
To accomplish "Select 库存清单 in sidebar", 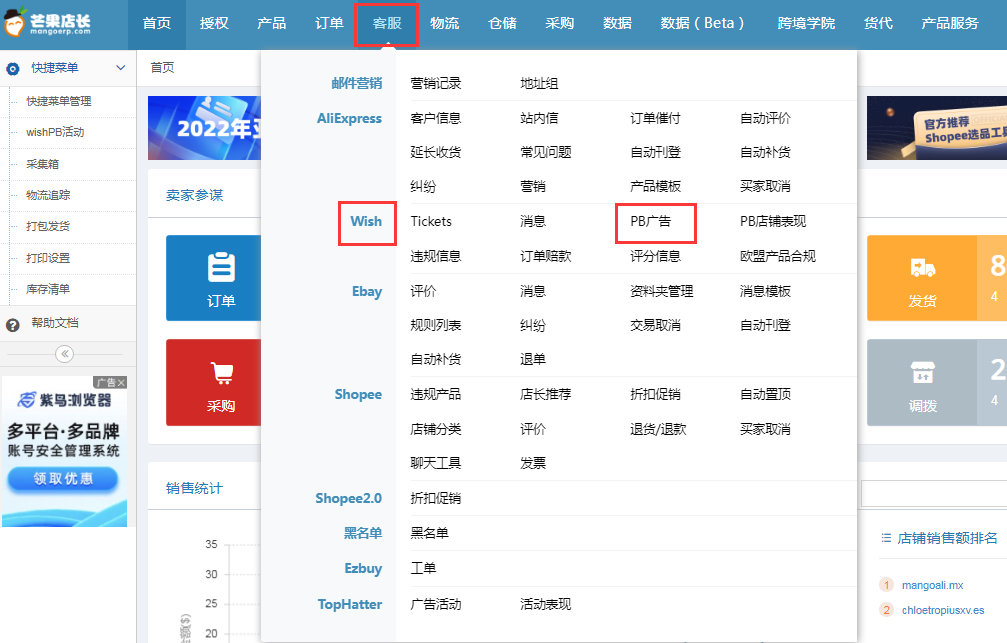I will (48, 289).
